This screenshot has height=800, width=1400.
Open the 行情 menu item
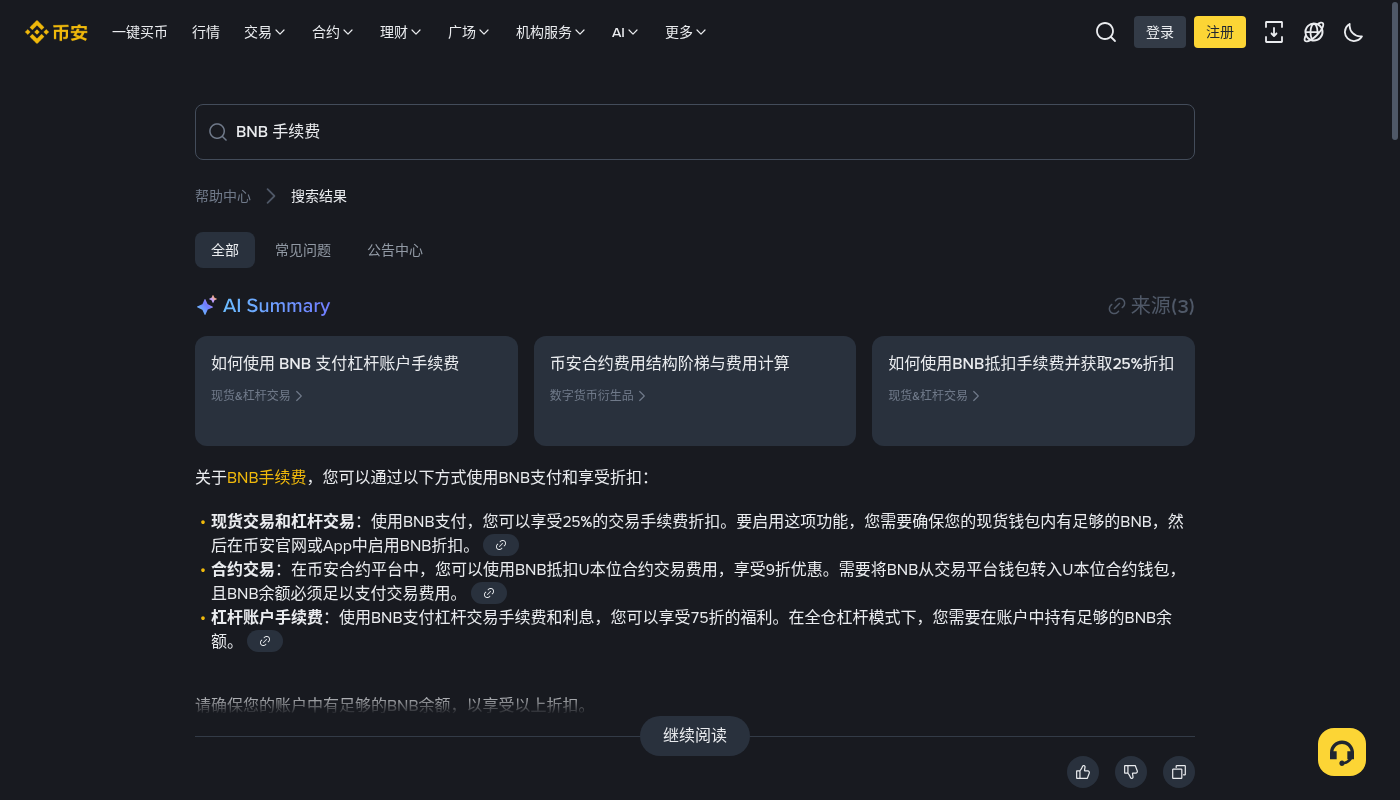(x=206, y=32)
